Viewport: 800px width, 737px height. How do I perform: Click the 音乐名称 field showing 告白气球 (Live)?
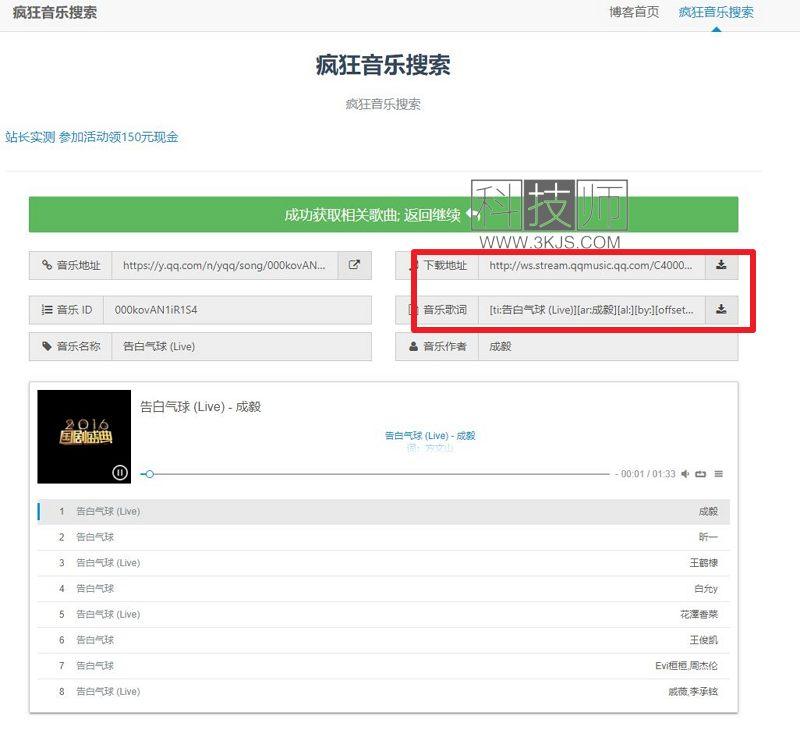[x=241, y=346]
